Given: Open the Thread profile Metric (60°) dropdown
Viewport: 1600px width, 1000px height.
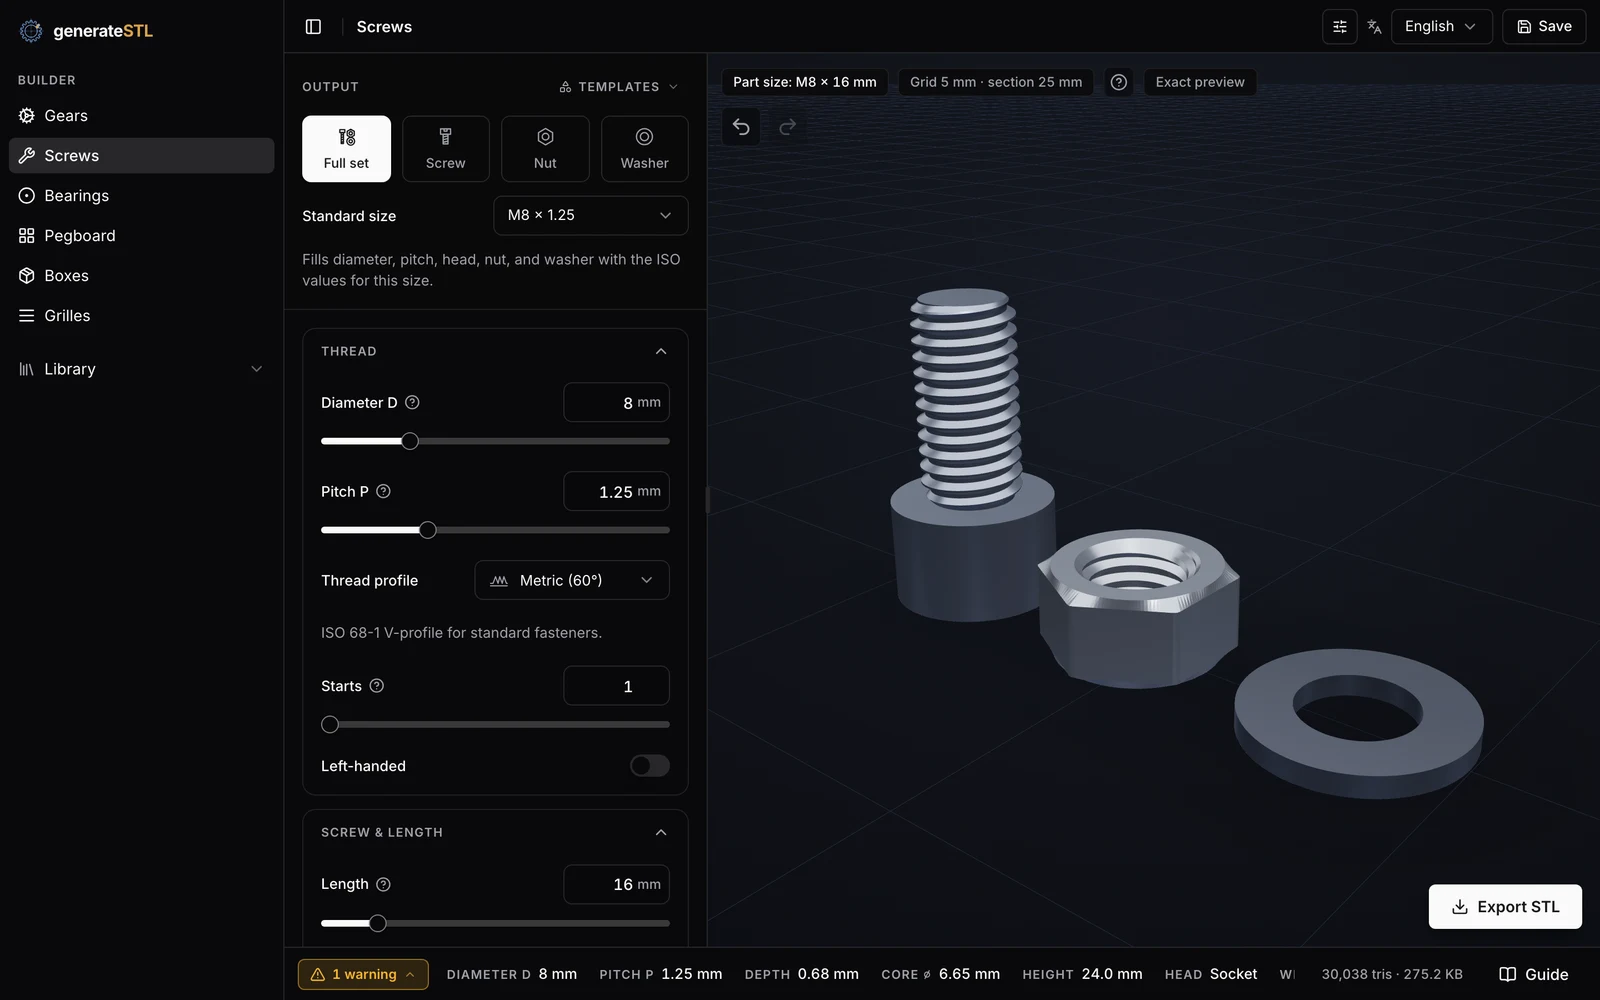Looking at the screenshot, I should coord(572,580).
